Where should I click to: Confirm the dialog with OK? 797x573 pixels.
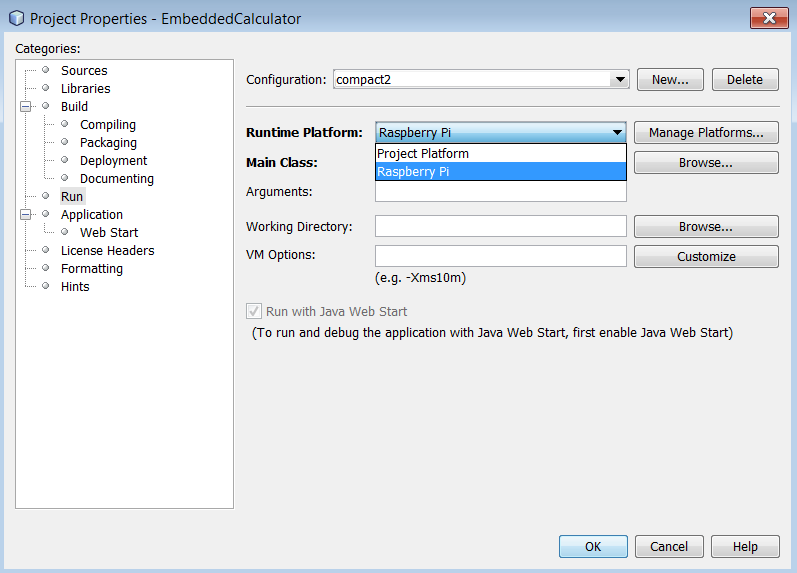coord(593,547)
